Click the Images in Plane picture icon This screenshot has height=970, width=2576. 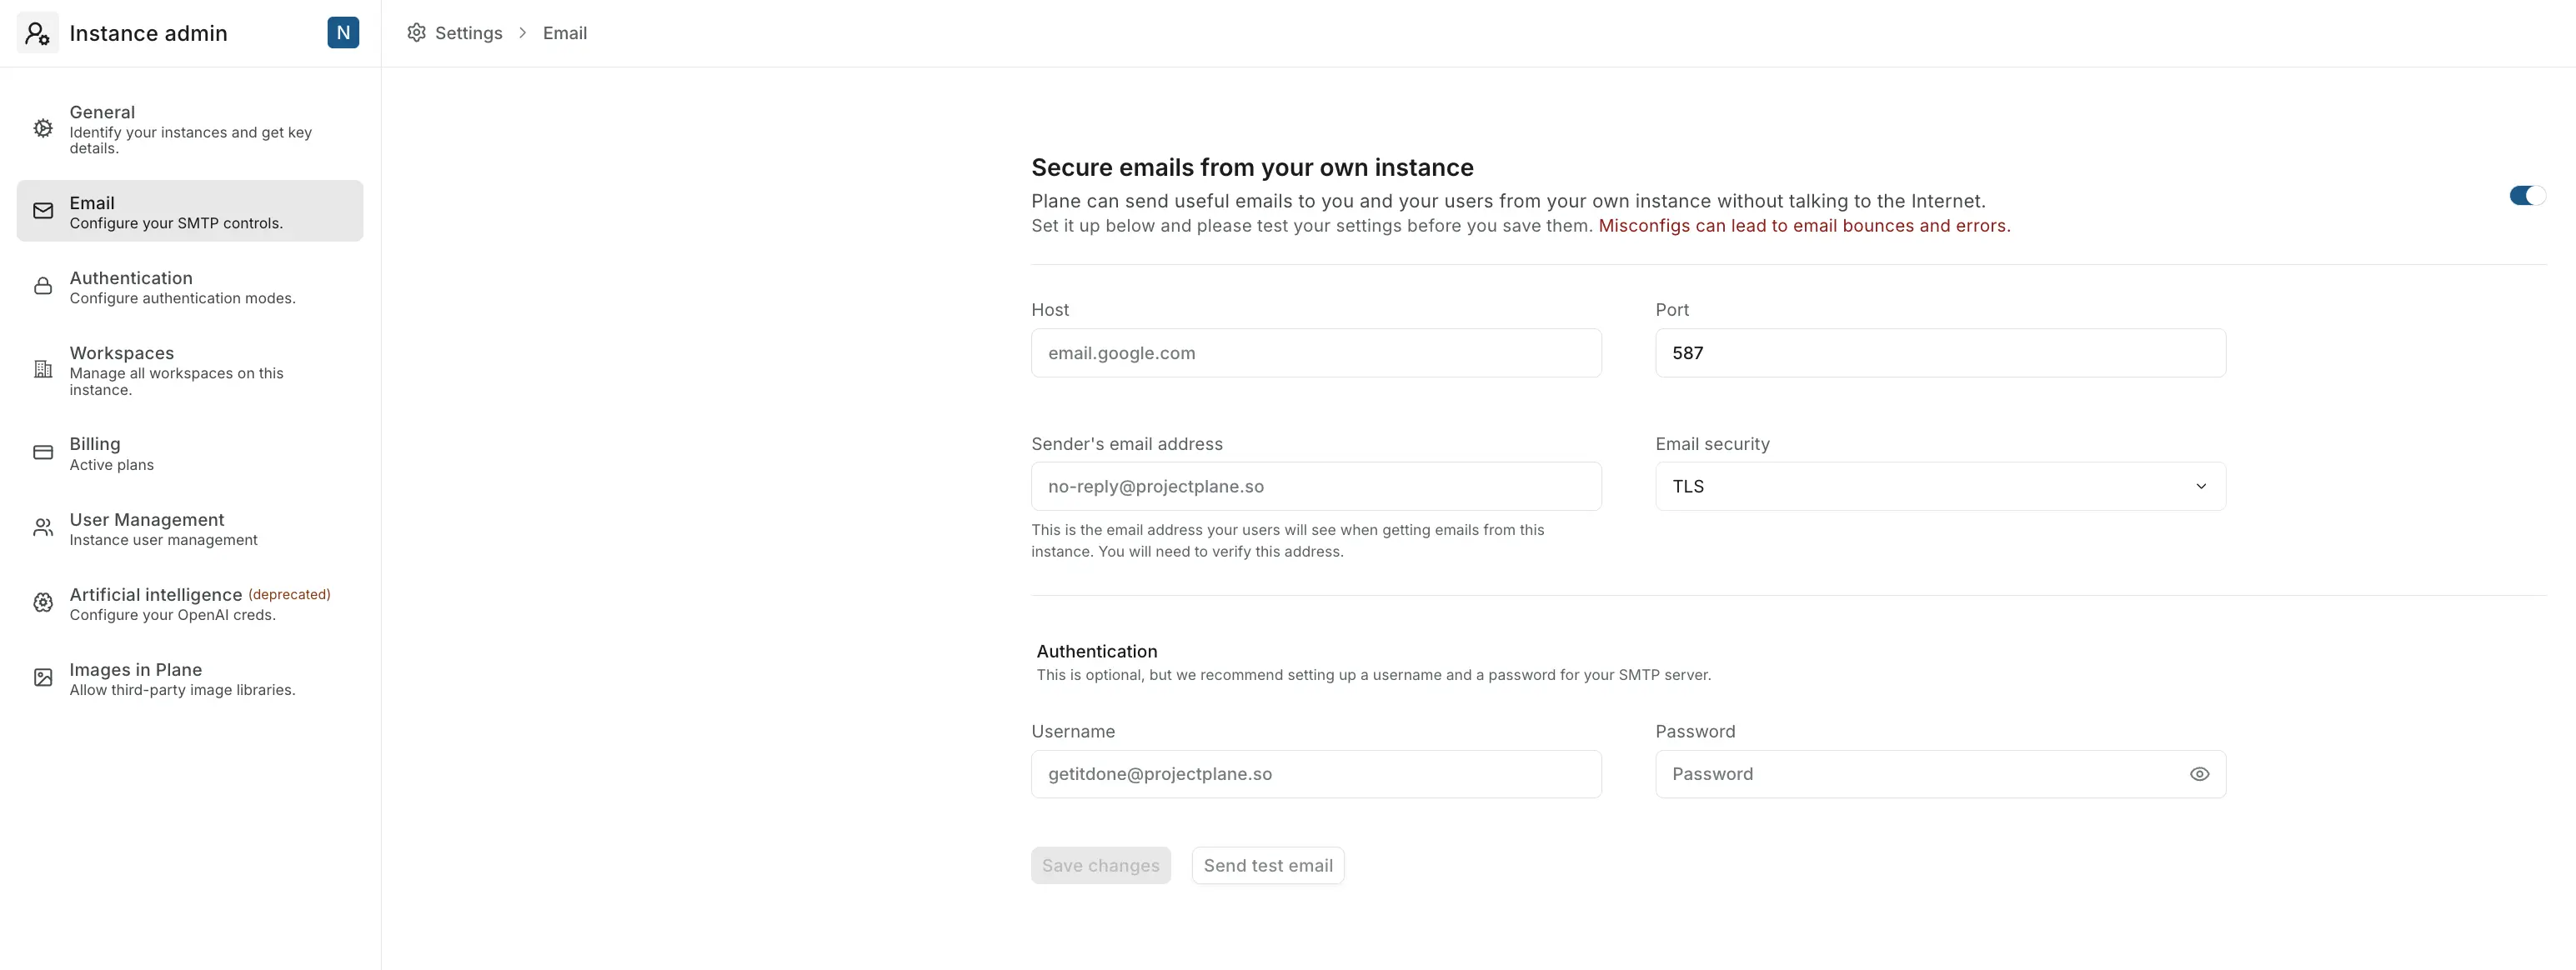[x=43, y=678]
